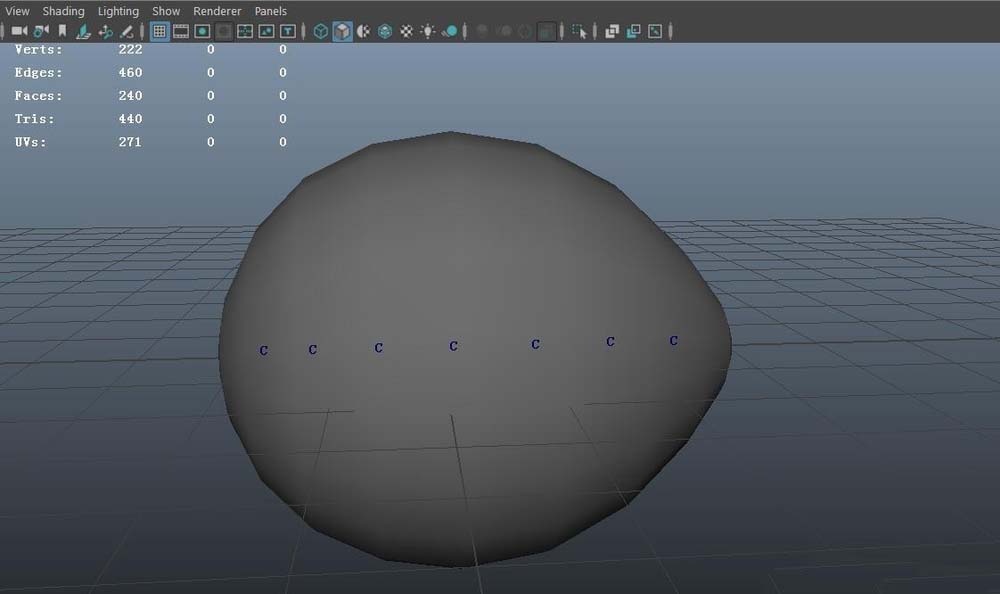Click the Tris: label in HUD
This screenshot has height=594, width=1000.
point(34,119)
